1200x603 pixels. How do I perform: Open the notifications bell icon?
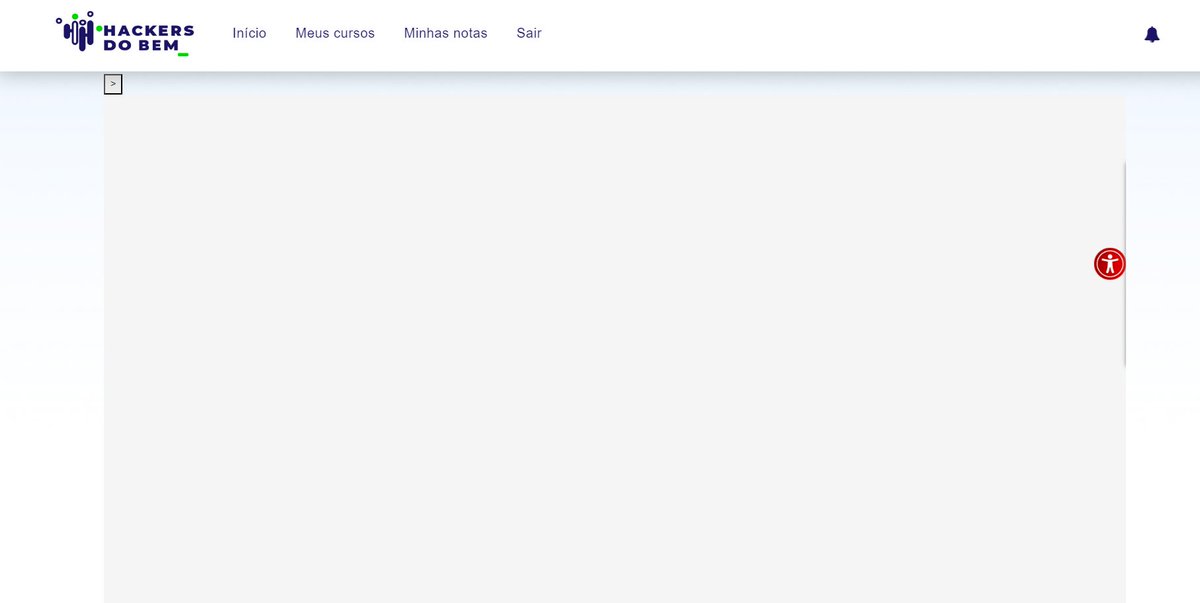pos(1152,34)
